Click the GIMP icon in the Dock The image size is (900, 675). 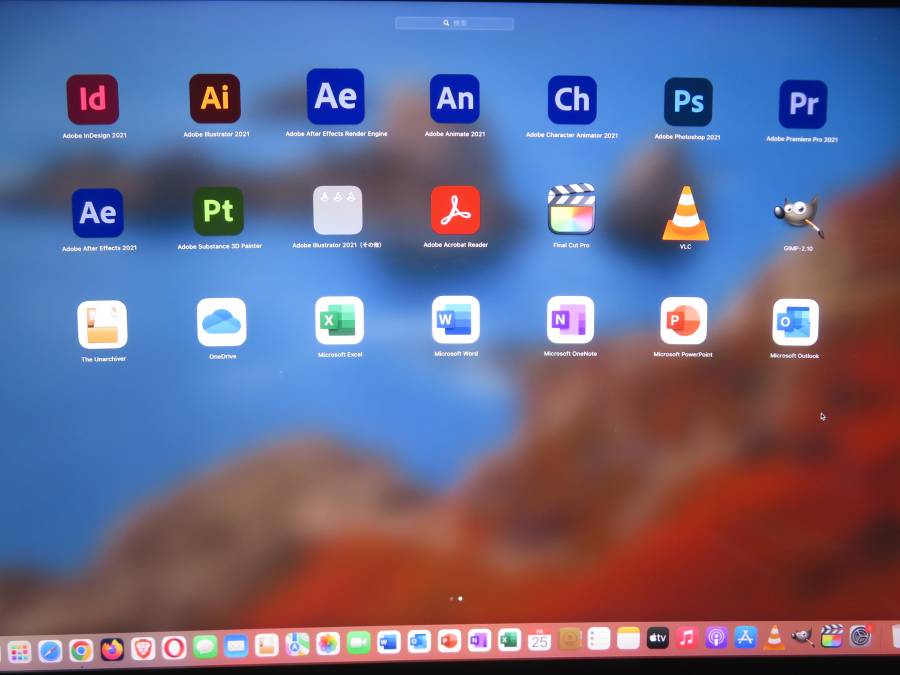pos(802,637)
